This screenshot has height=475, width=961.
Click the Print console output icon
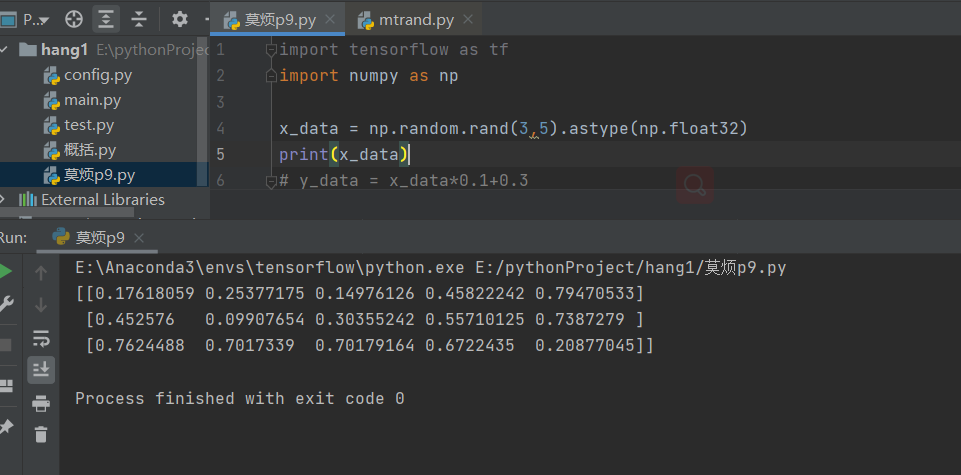pyautogui.click(x=41, y=403)
